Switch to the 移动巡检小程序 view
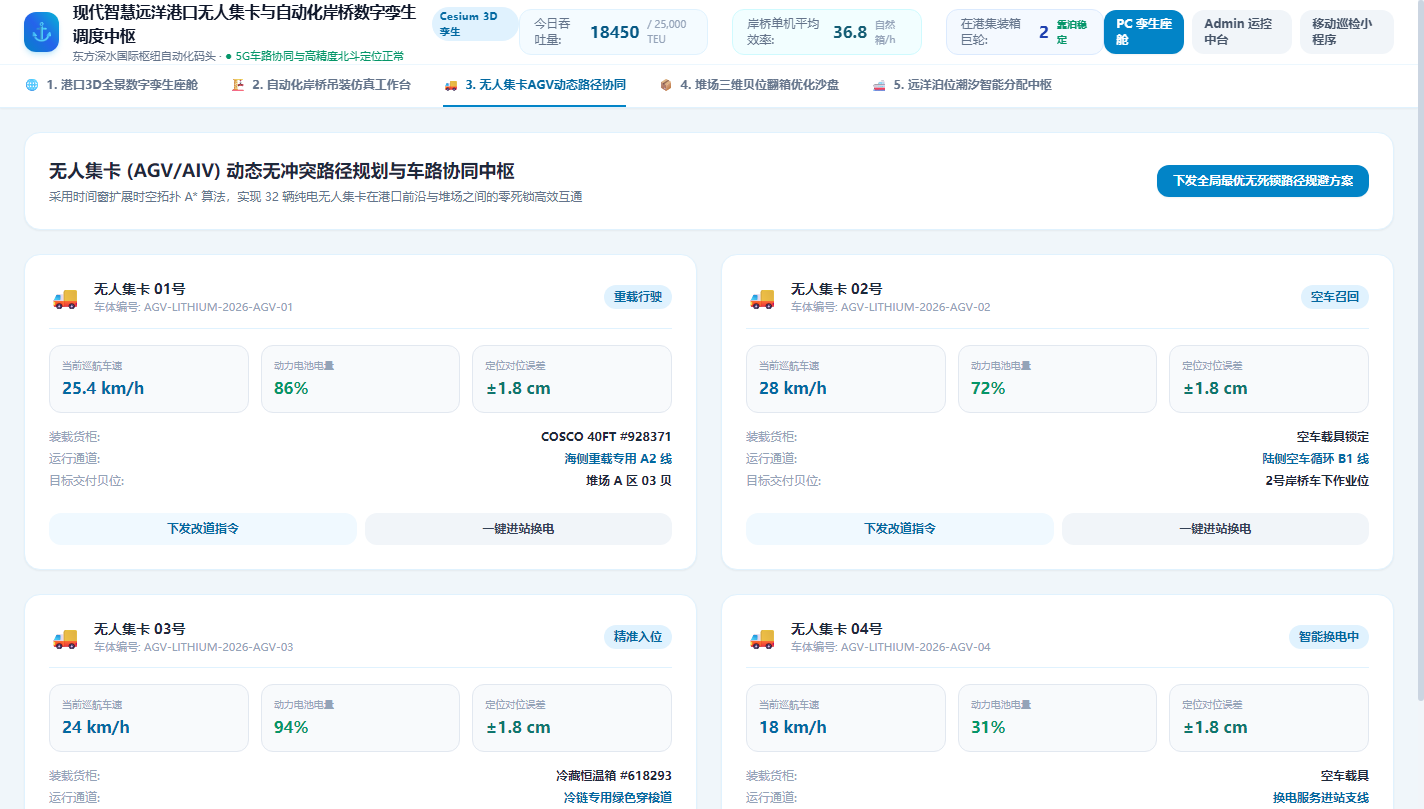 pyautogui.click(x=1346, y=32)
